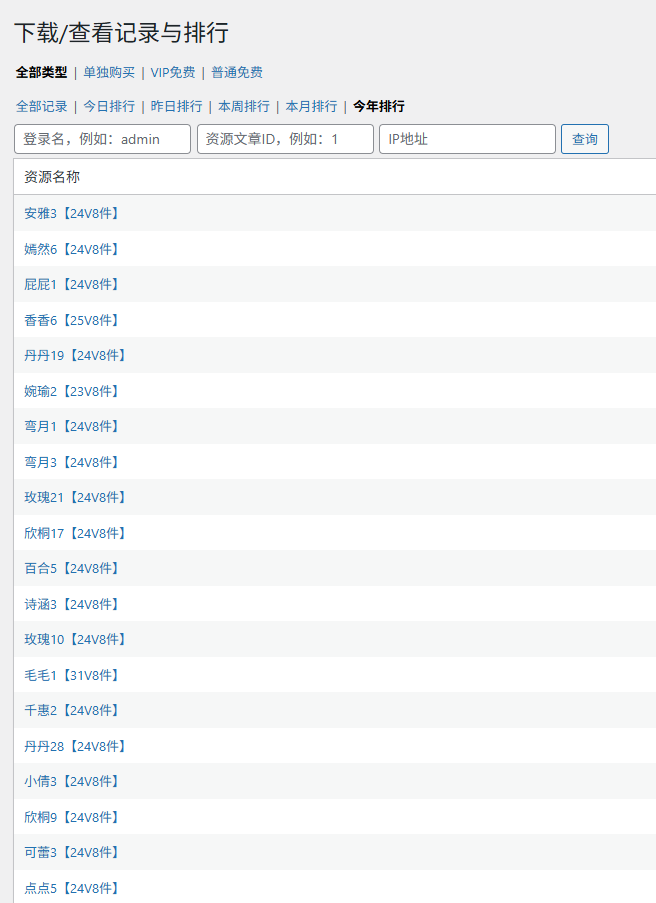Show the 普通免费 type records

click(237, 72)
